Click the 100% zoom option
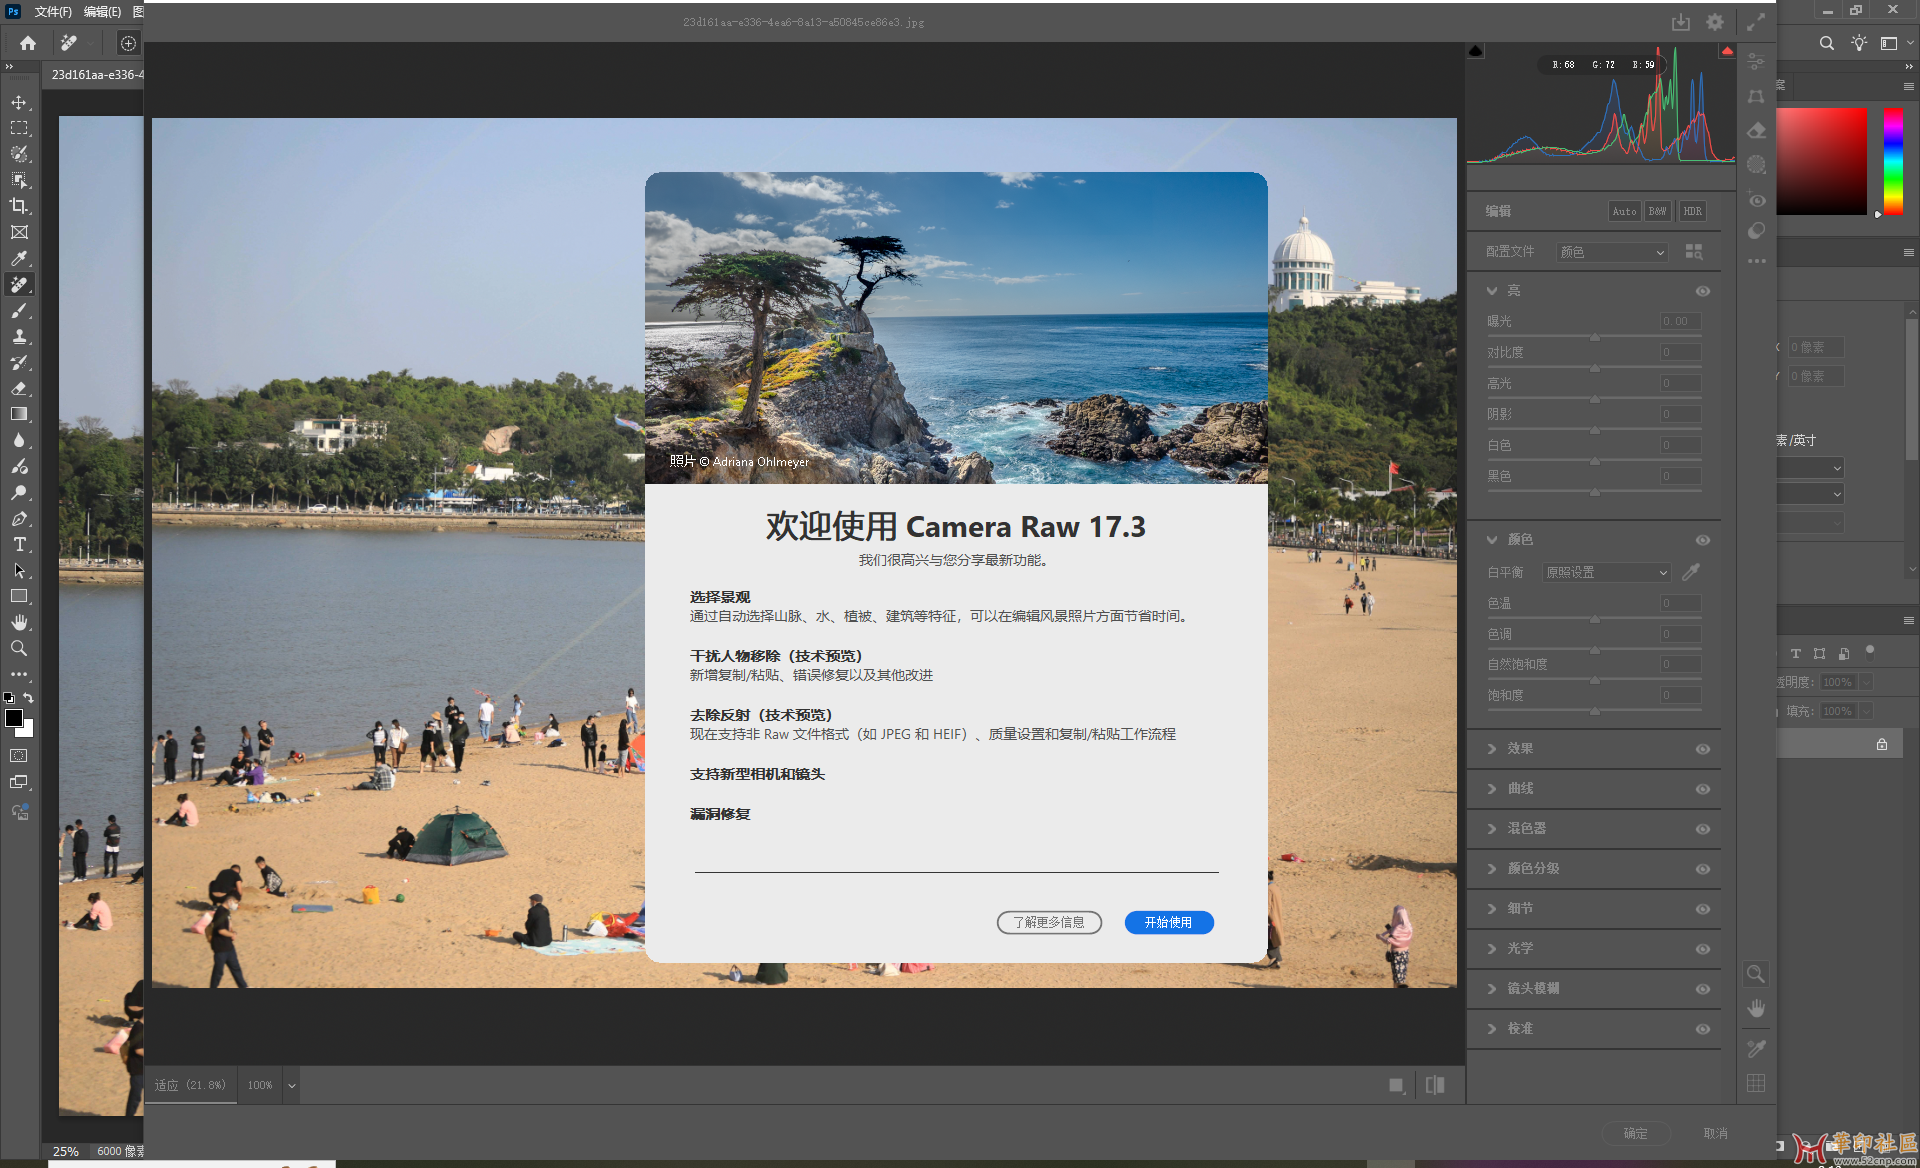 [x=260, y=1085]
